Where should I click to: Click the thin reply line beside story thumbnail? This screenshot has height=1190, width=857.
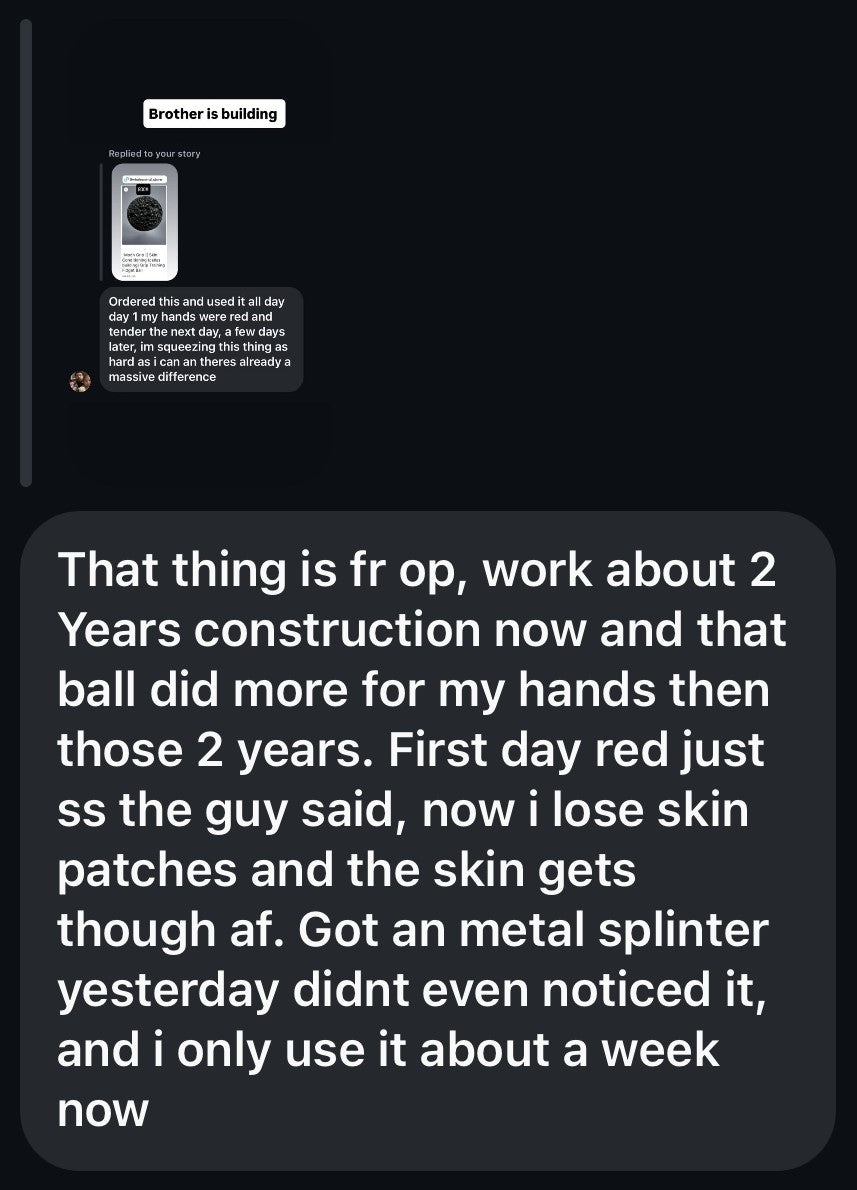click(x=112, y=222)
